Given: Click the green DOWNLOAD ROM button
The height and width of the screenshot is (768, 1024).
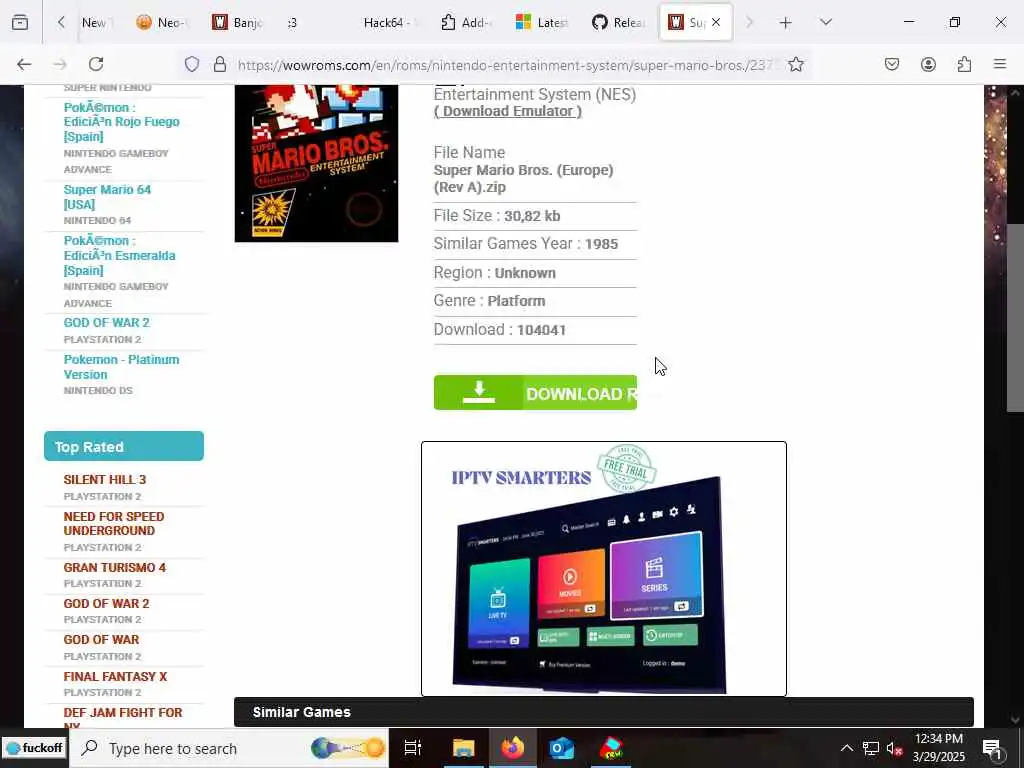Looking at the screenshot, I should [x=535, y=392].
